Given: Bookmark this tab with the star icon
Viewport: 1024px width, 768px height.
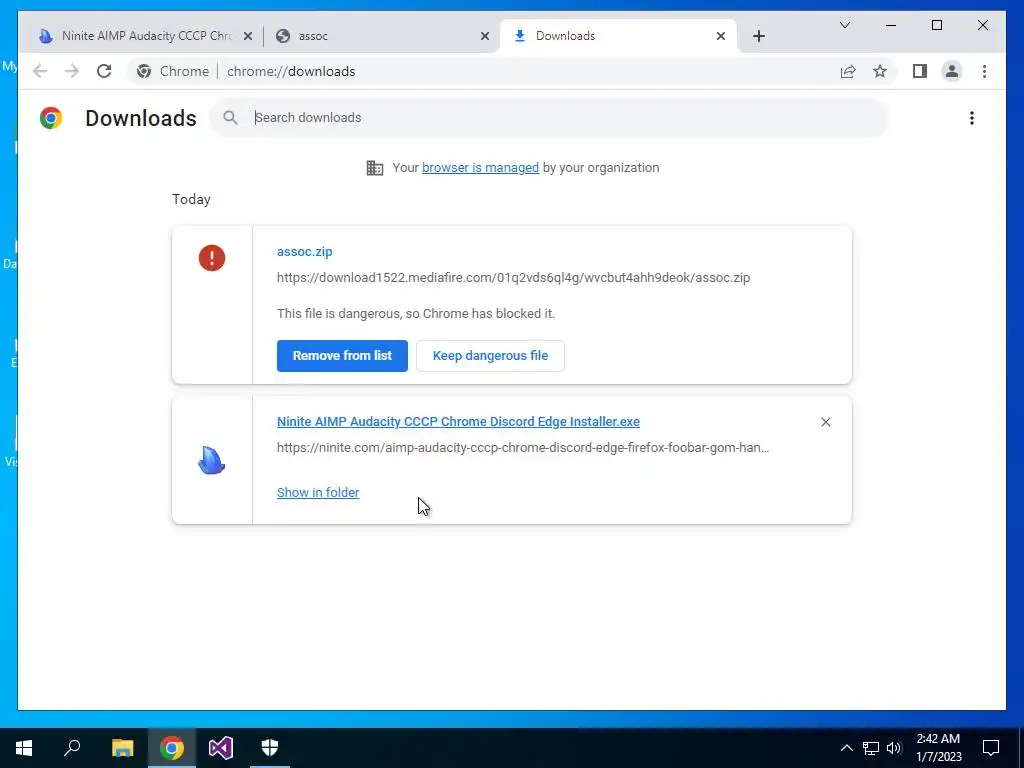Looking at the screenshot, I should click(x=880, y=71).
